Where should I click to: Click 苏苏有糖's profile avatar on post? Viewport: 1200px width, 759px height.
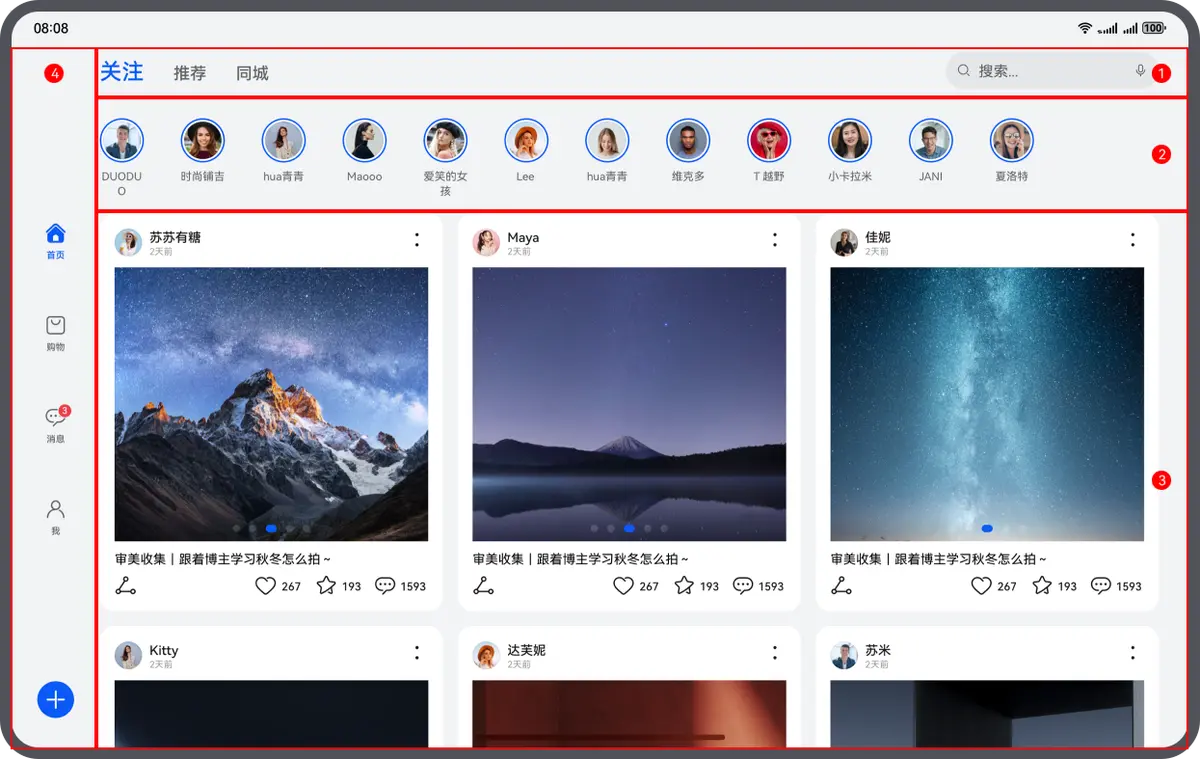pyautogui.click(x=128, y=242)
